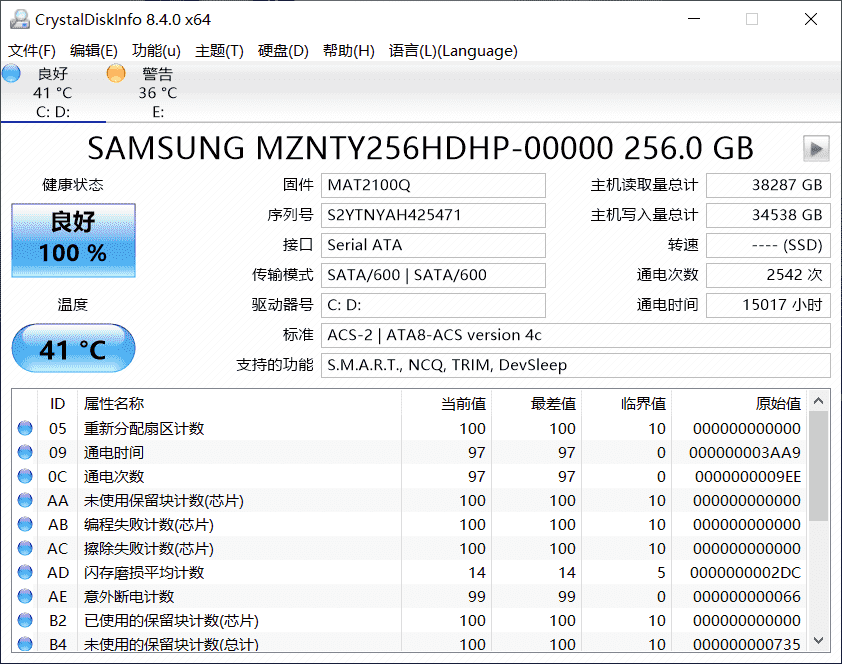Image resolution: width=842 pixels, height=664 pixels.
Task: Click transfer mode field SATA/600 | SATA/600
Action: (433, 275)
